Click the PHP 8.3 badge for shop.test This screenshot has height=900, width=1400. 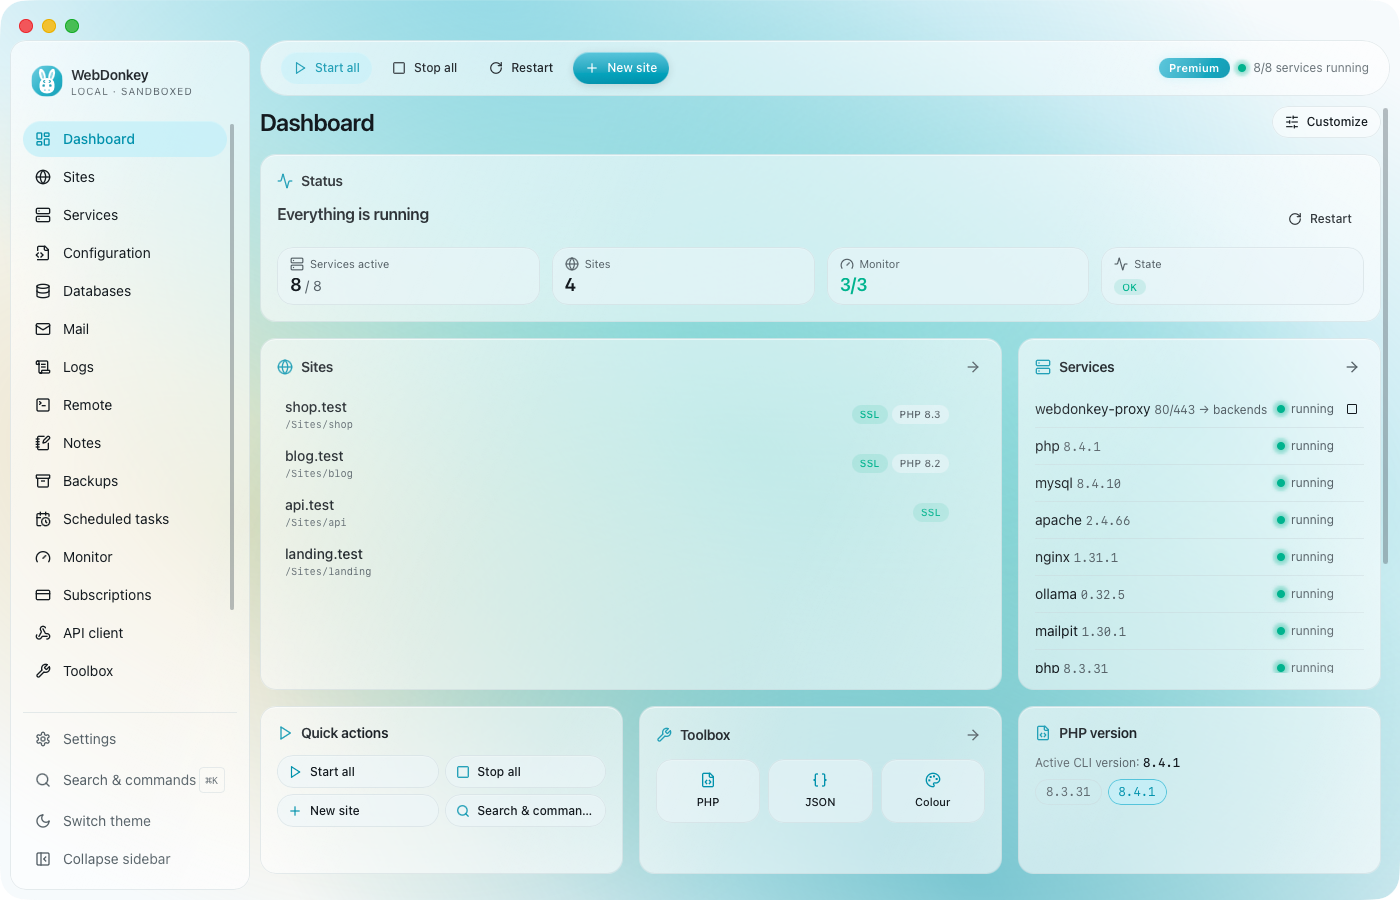[920, 415]
